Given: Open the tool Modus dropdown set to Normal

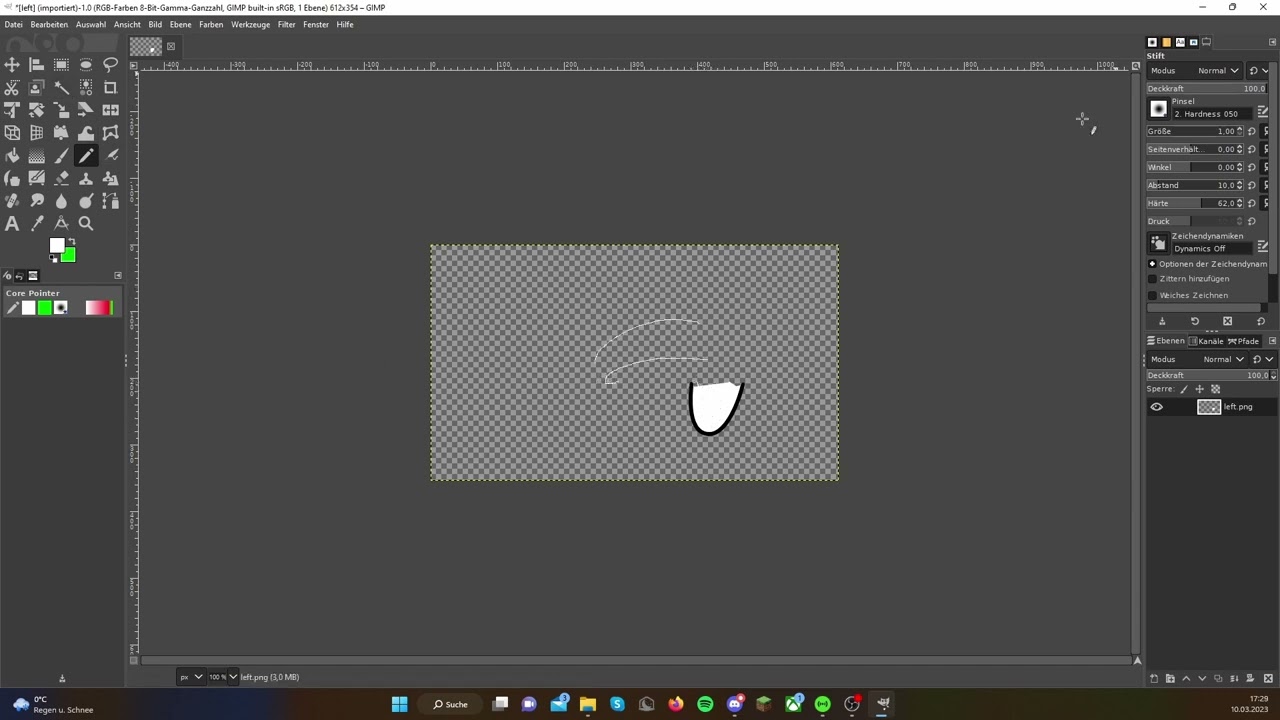Looking at the screenshot, I should [1218, 71].
